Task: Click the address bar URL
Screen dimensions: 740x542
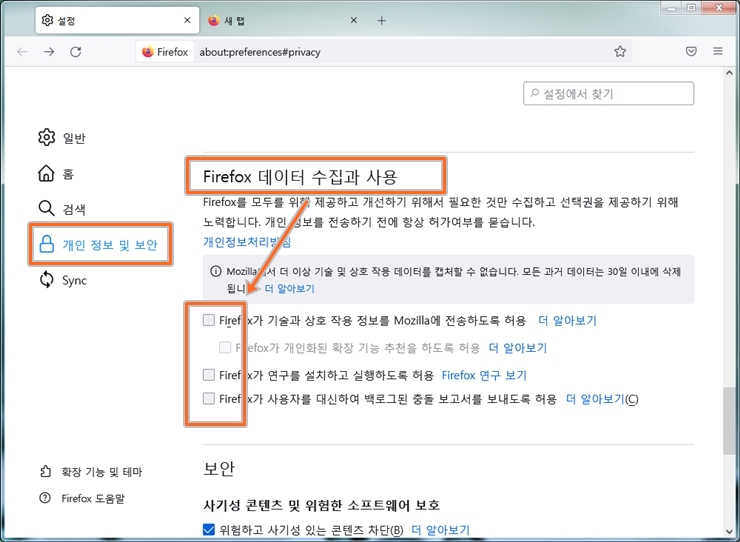Action: pos(260,52)
